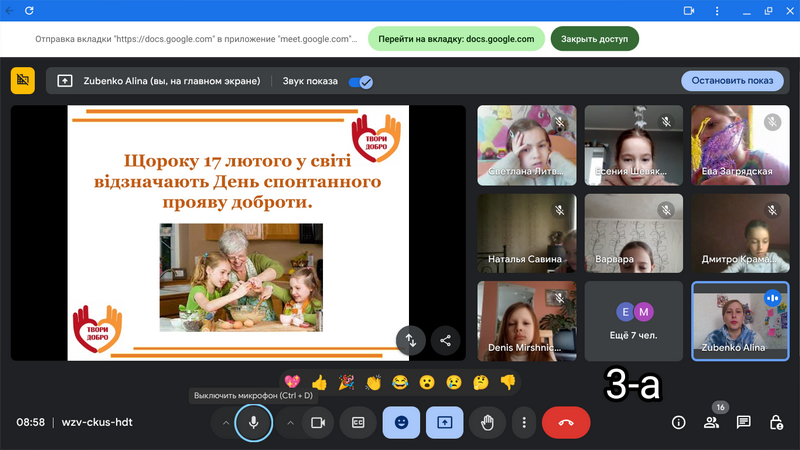Open host controls lock icon
The image size is (800, 450).
776,422
